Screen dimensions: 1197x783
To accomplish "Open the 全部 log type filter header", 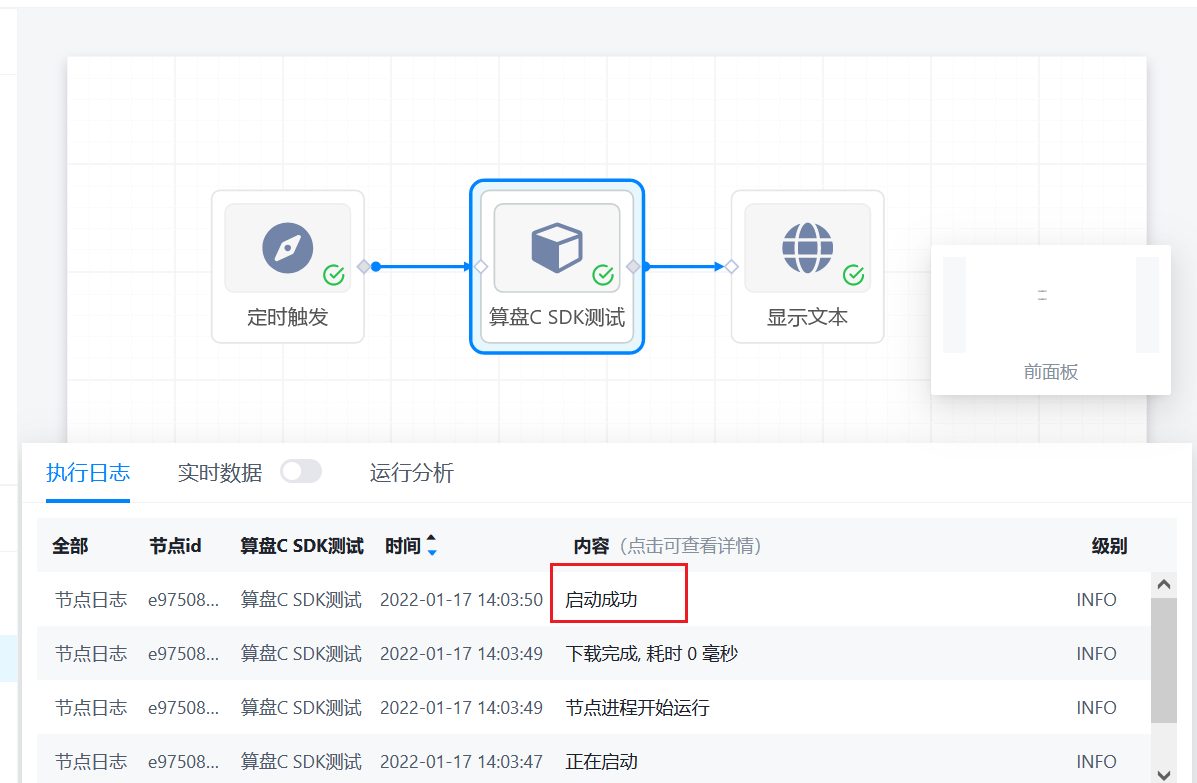I will [70, 546].
